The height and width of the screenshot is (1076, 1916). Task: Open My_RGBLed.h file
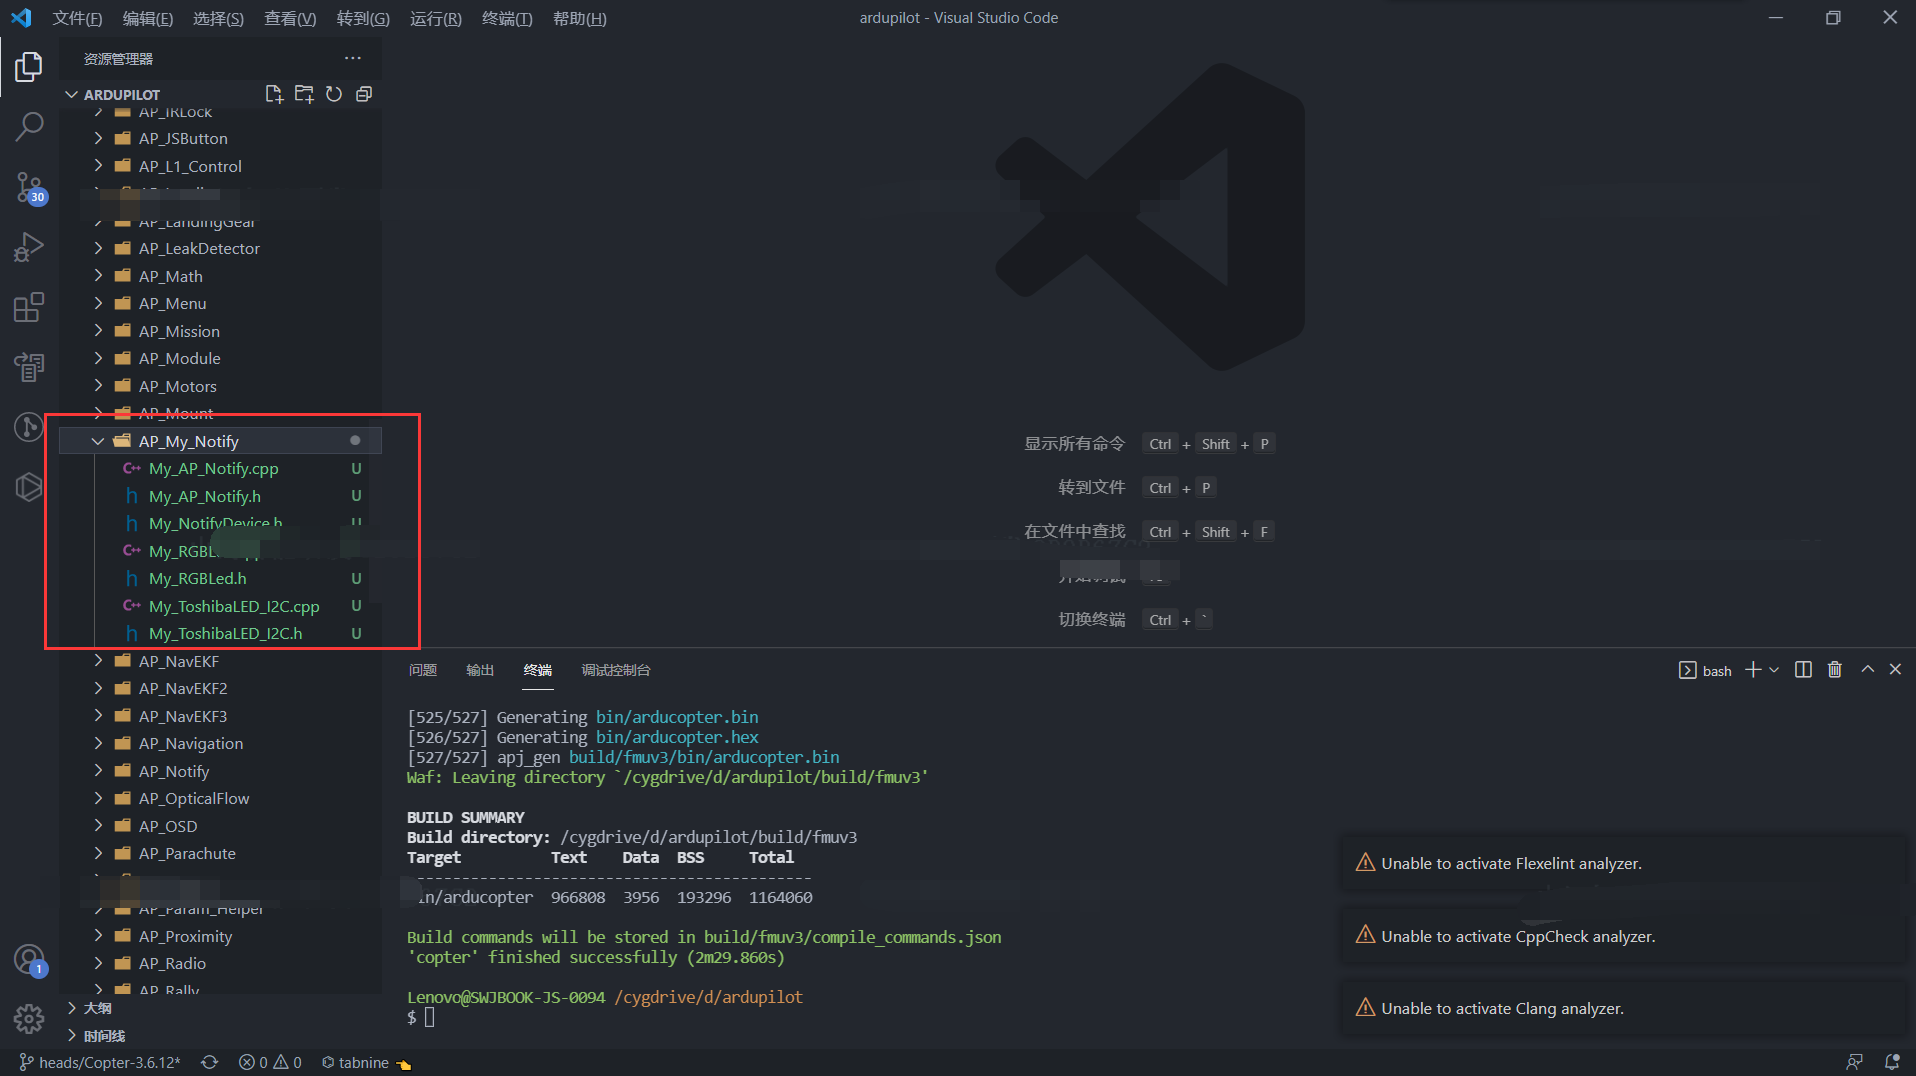point(220,578)
